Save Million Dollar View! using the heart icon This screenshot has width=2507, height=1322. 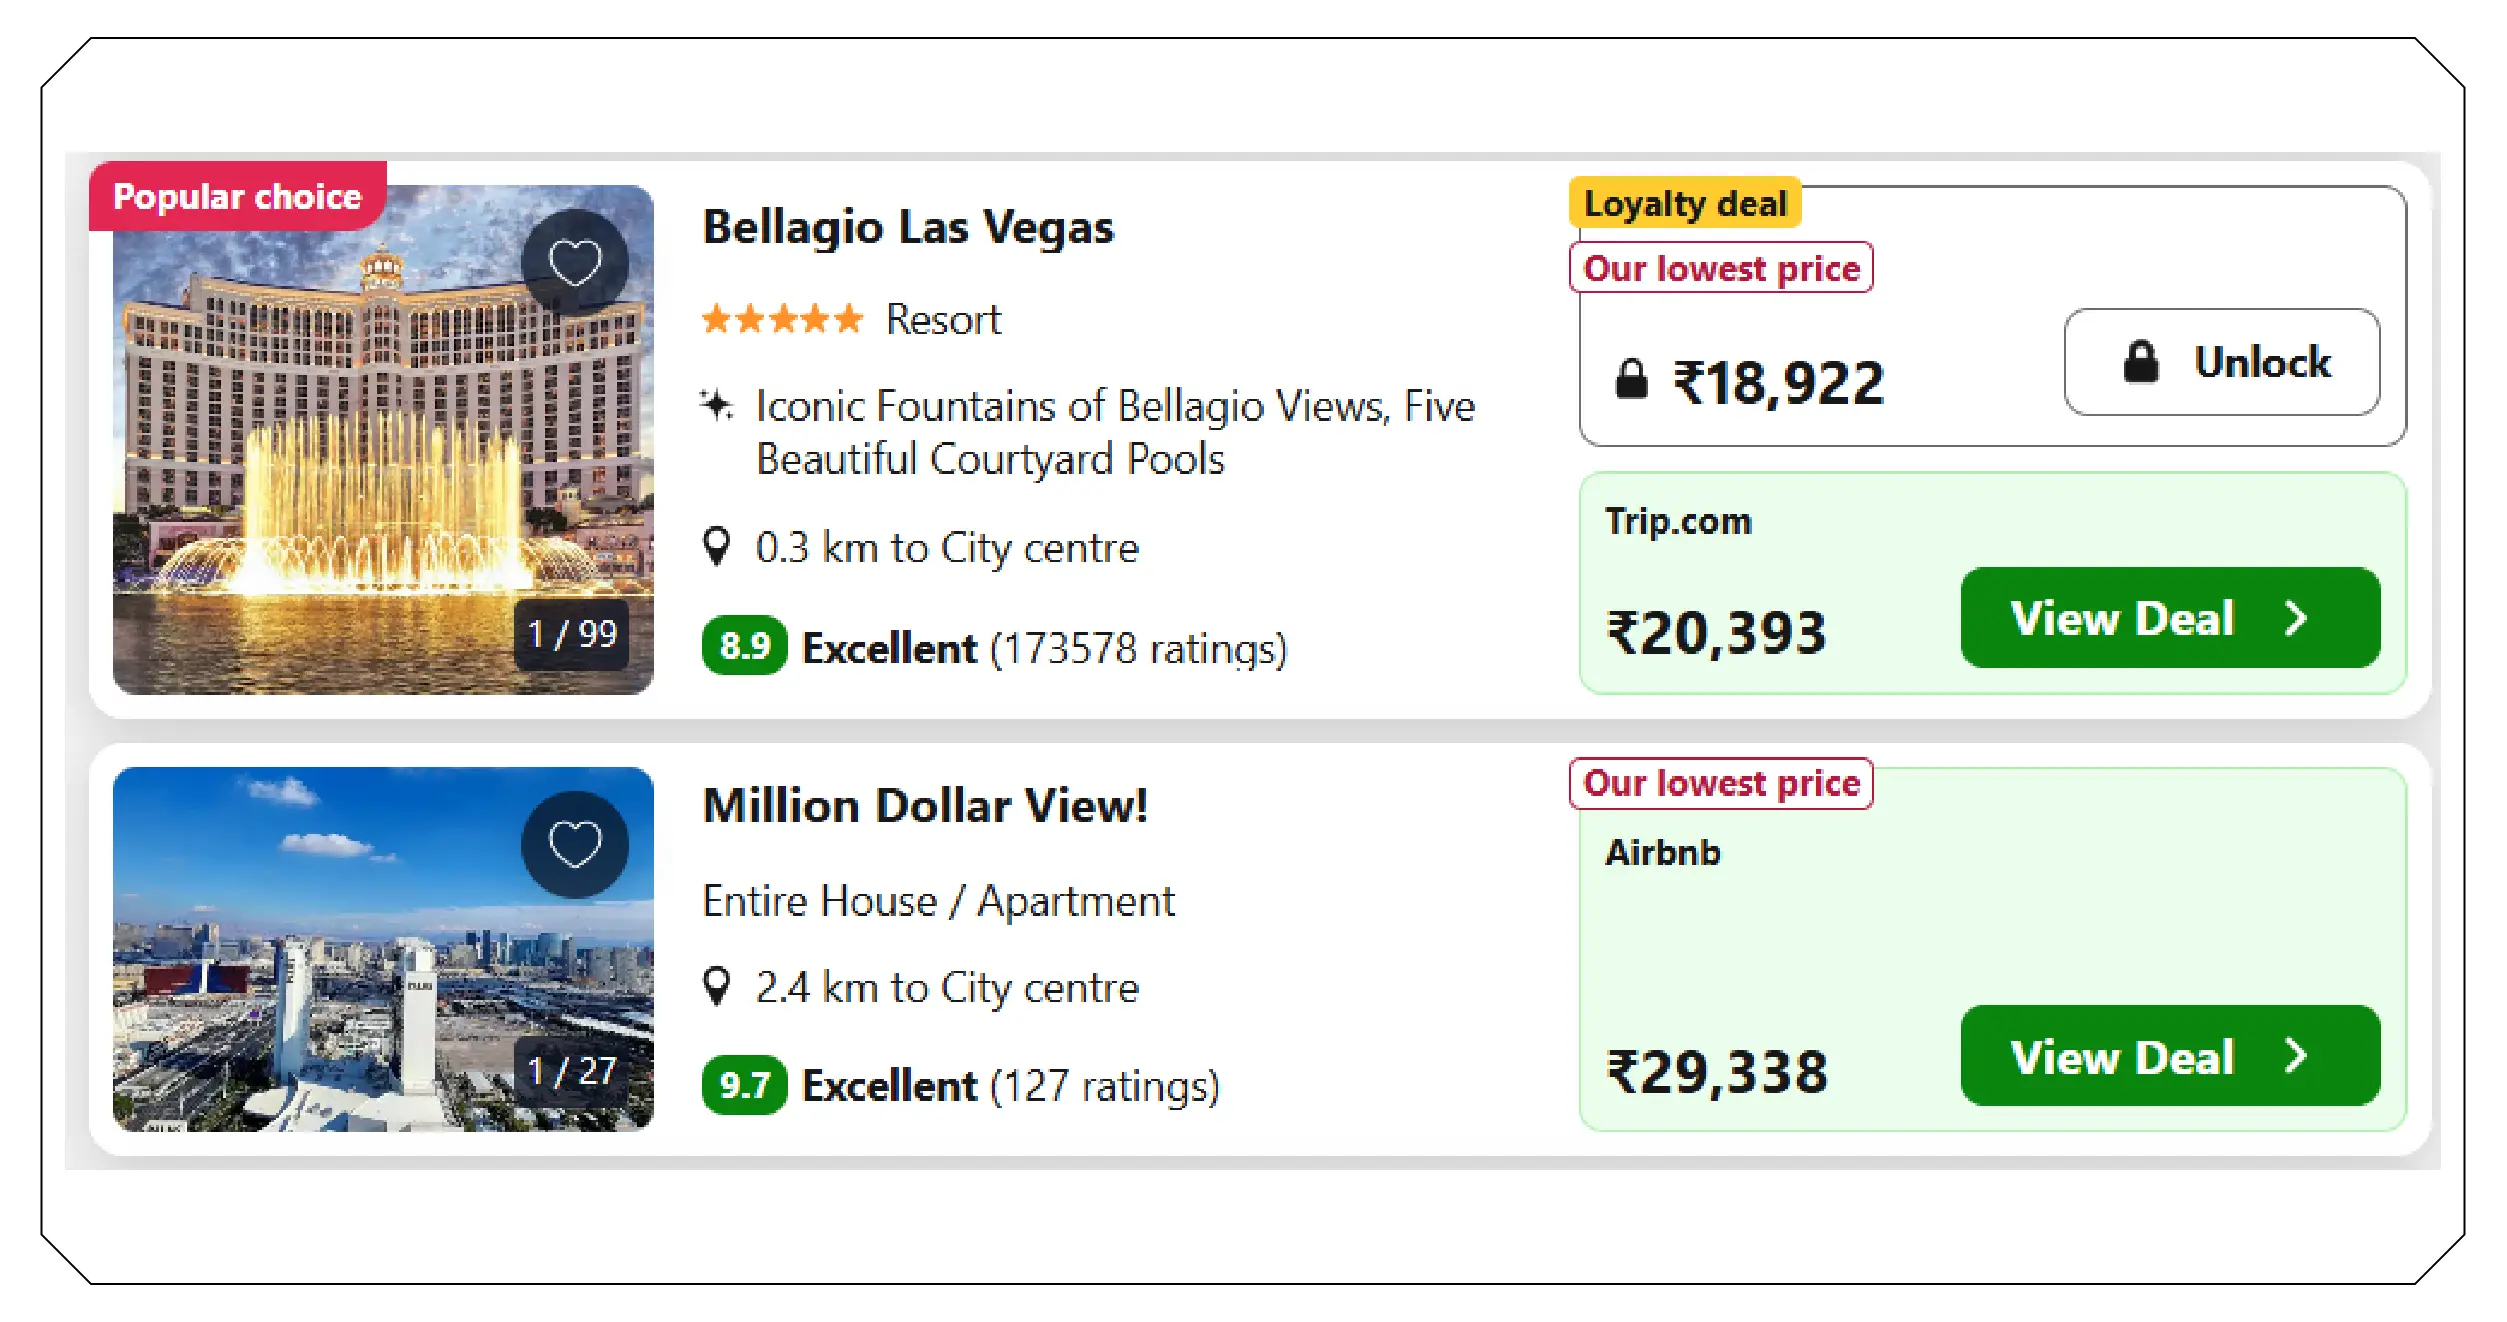pyautogui.click(x=575, y=843)
